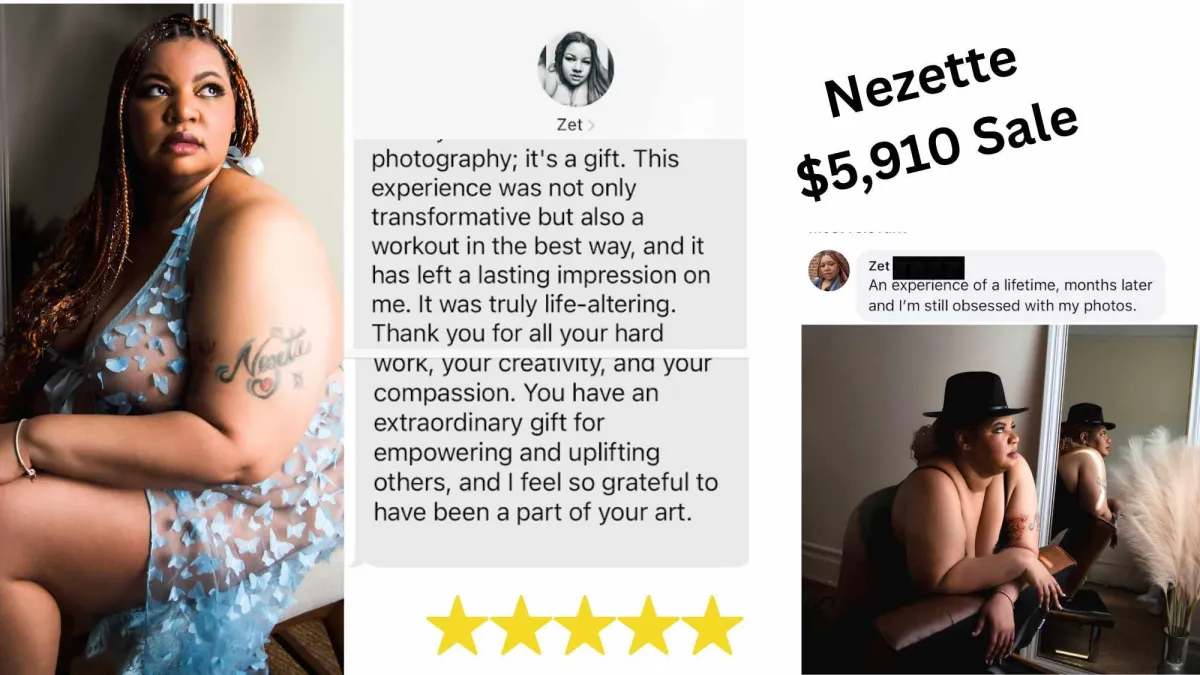Select the fifth yellow rating star
Screen dimensions: 1200x675
coord(712,625)
